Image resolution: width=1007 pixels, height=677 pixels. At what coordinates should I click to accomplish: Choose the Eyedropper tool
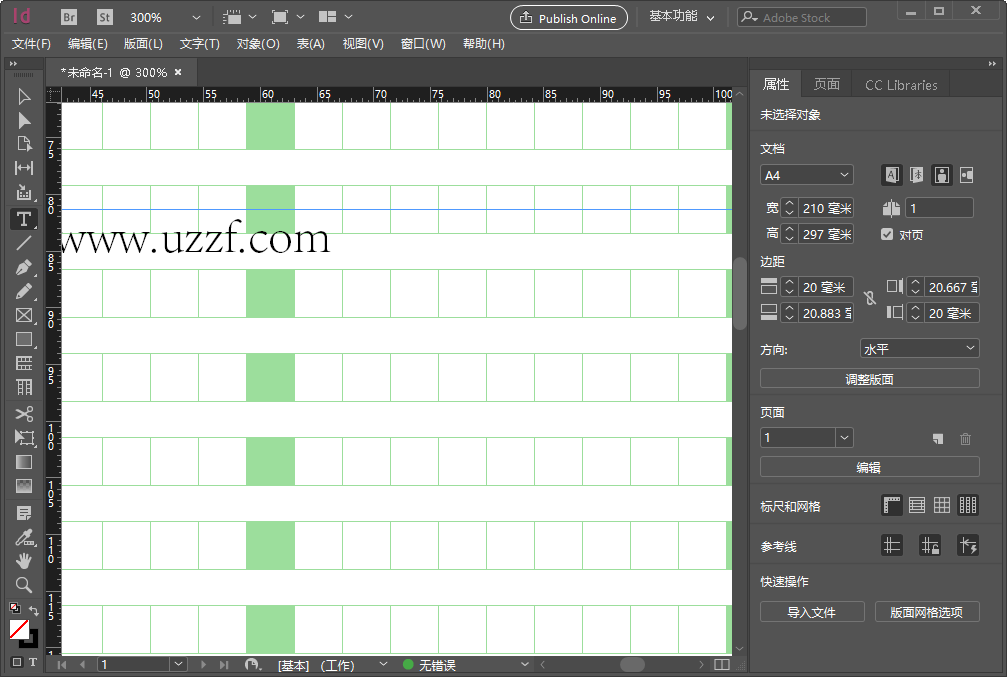(24, 538)
